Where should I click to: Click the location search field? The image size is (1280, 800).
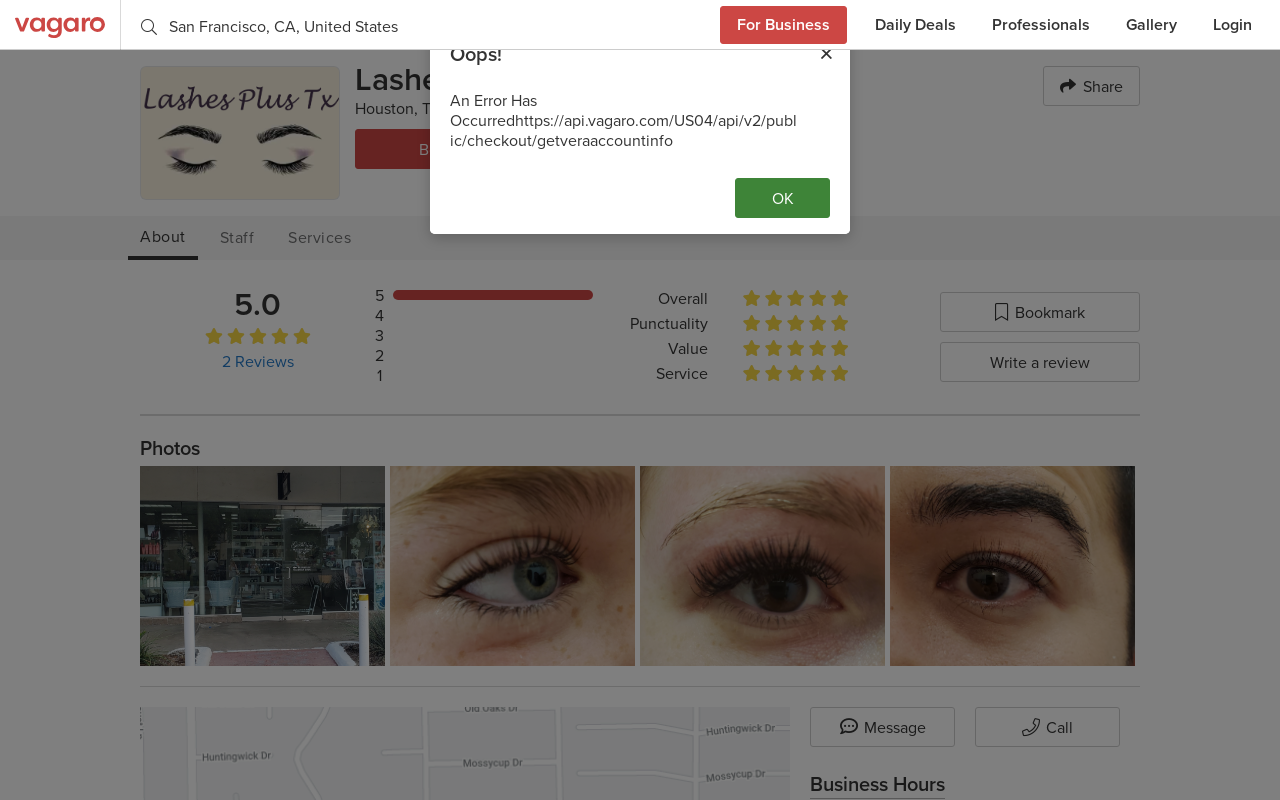[420, 27]
